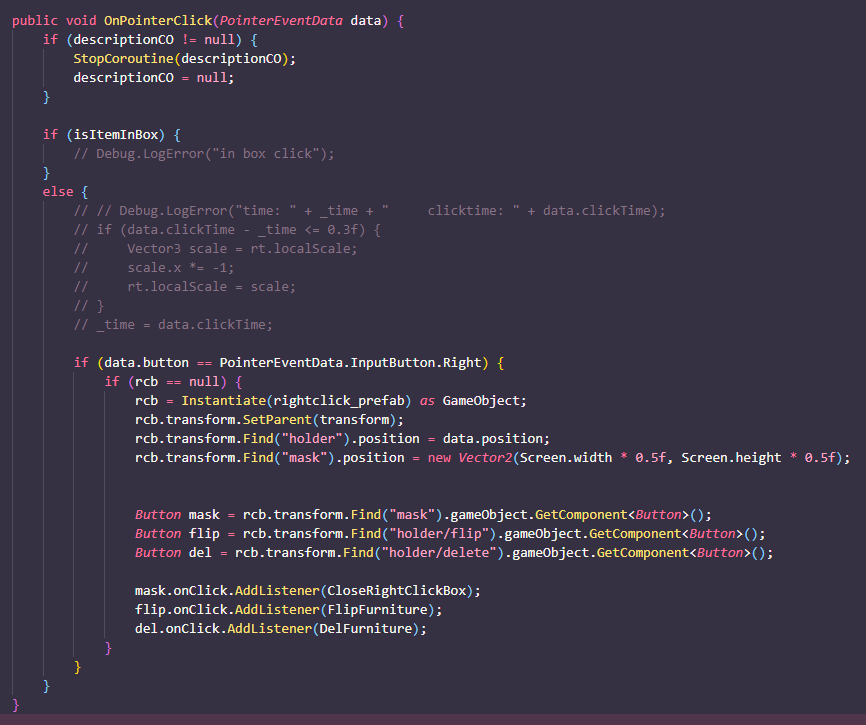Click the rightclick_prefab argument
This screenshot has width=866, height=725.
coord(339,401)
